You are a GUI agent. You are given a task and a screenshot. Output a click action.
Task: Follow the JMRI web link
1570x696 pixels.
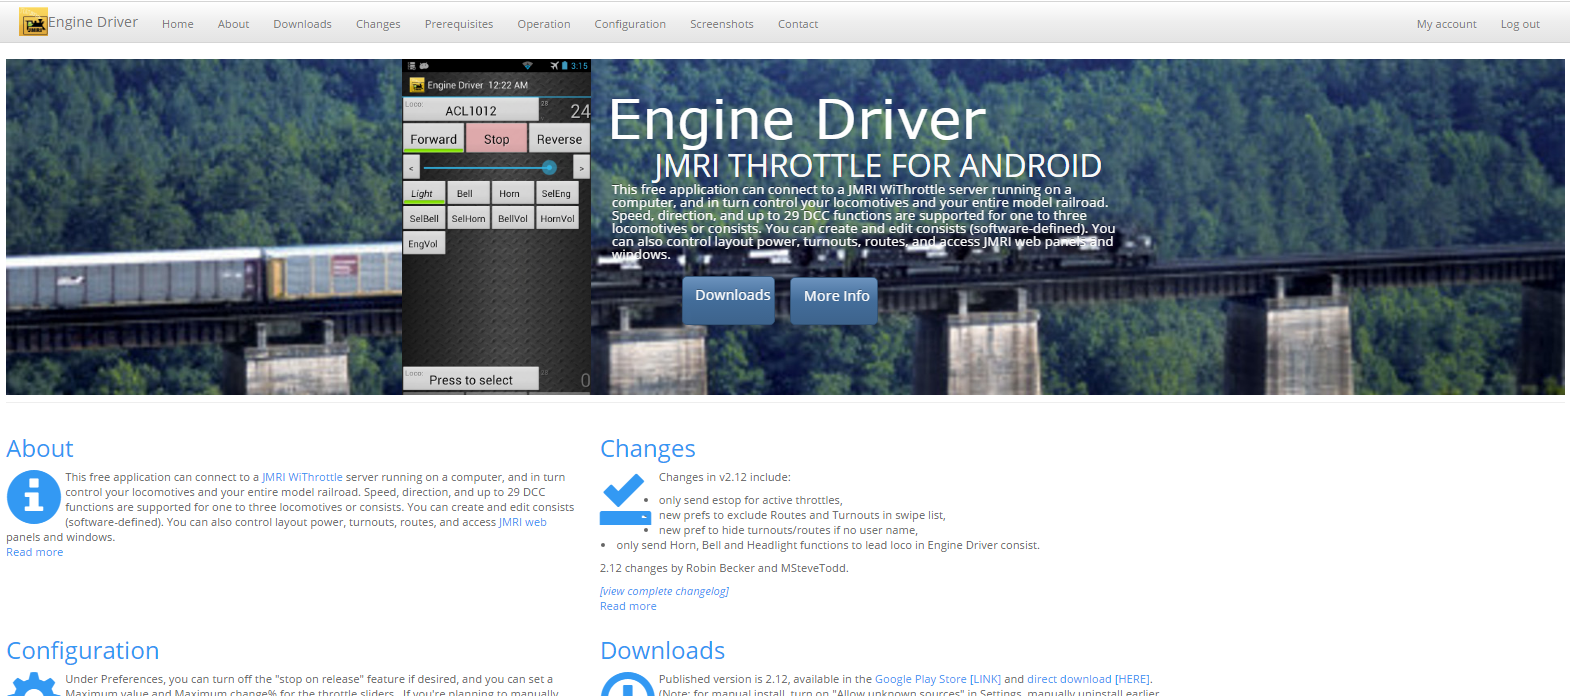523,522
